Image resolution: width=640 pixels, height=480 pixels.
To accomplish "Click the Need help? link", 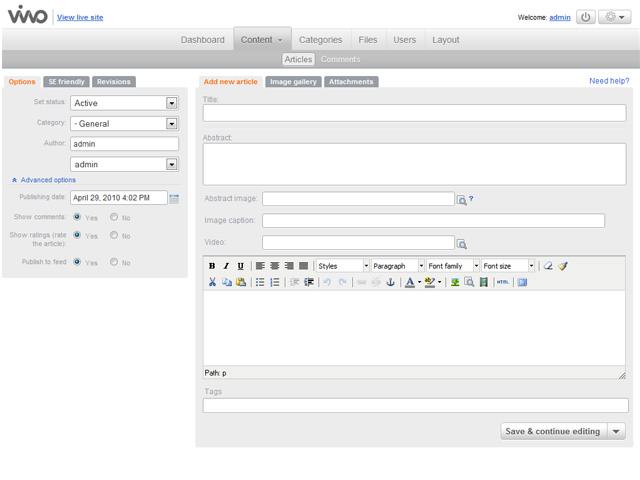I will 609,81.
